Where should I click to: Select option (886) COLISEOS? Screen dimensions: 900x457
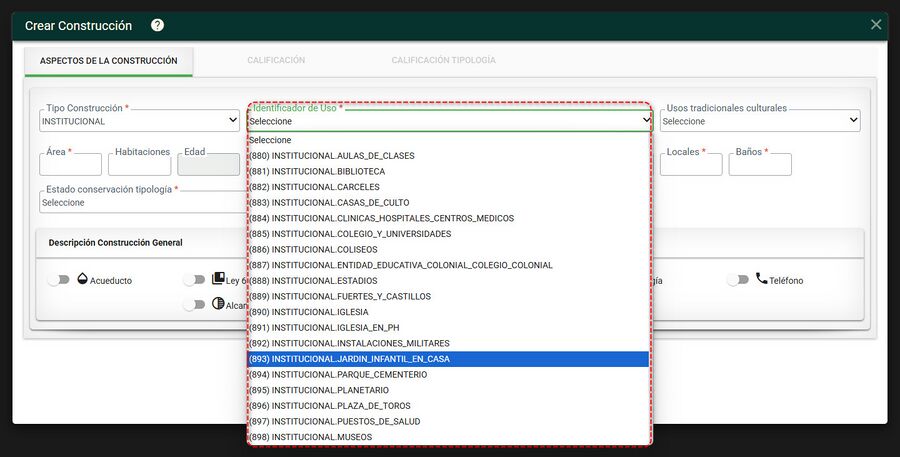tap(448, 249)
